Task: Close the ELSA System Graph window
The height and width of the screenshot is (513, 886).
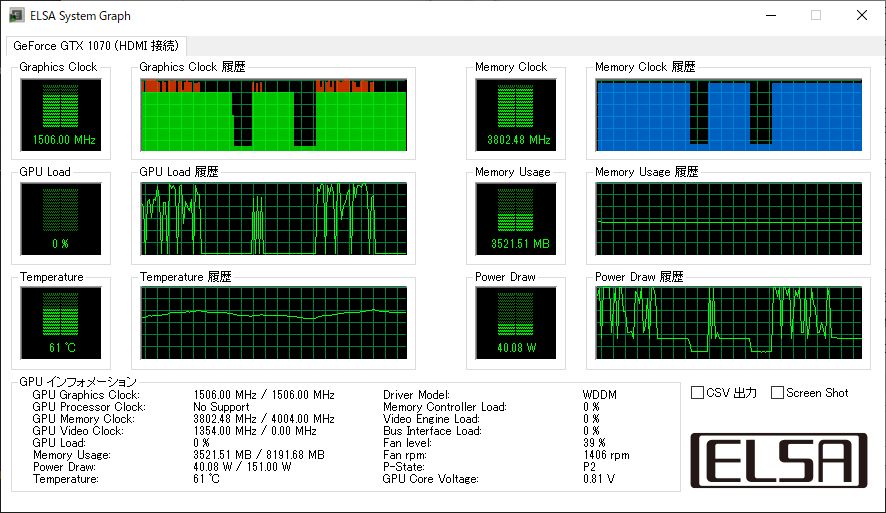Action: coord(862,15)
